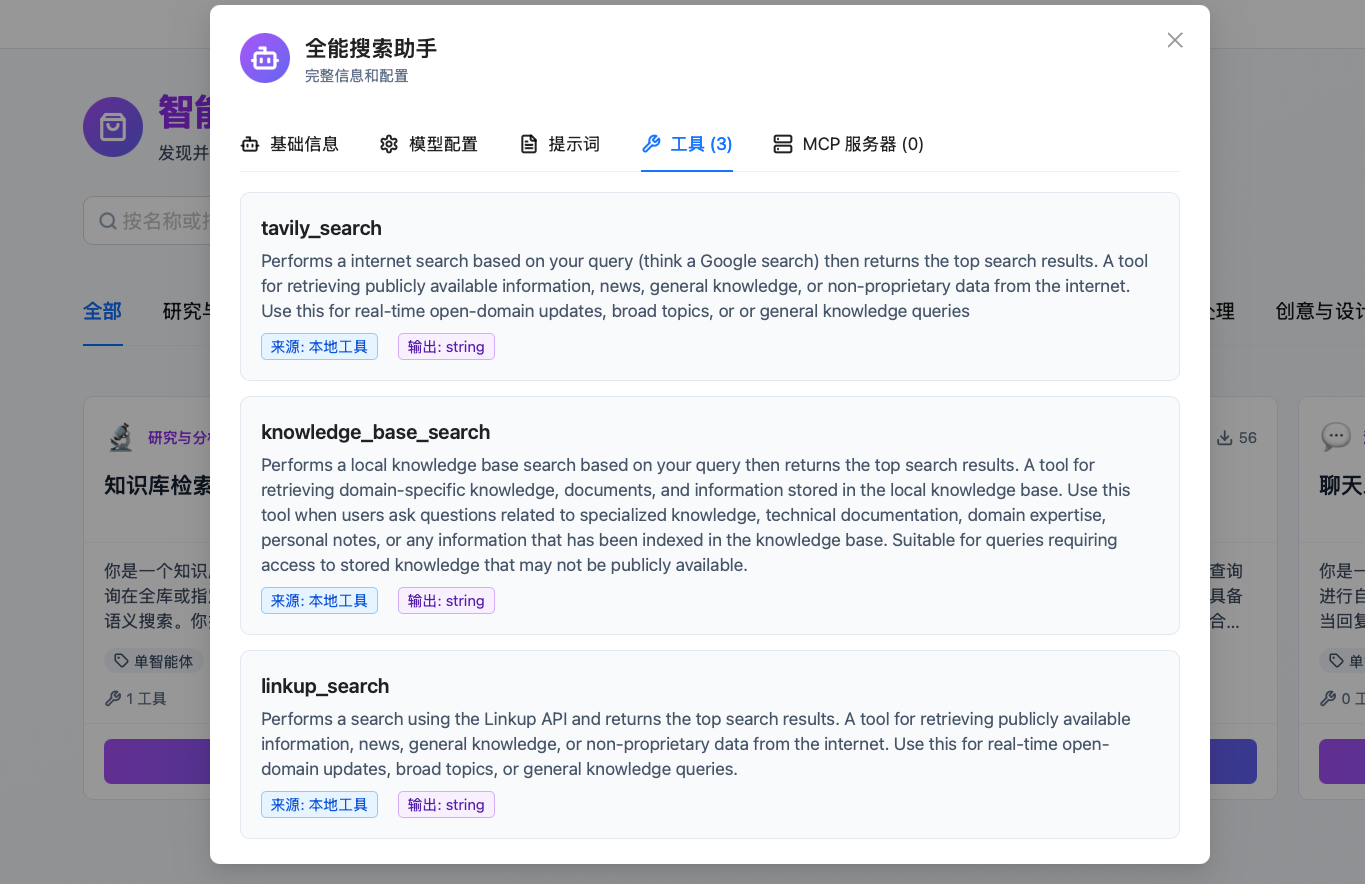Select the linkup_search tool title
Screen dimensions: 1365x884
[325, 686]
